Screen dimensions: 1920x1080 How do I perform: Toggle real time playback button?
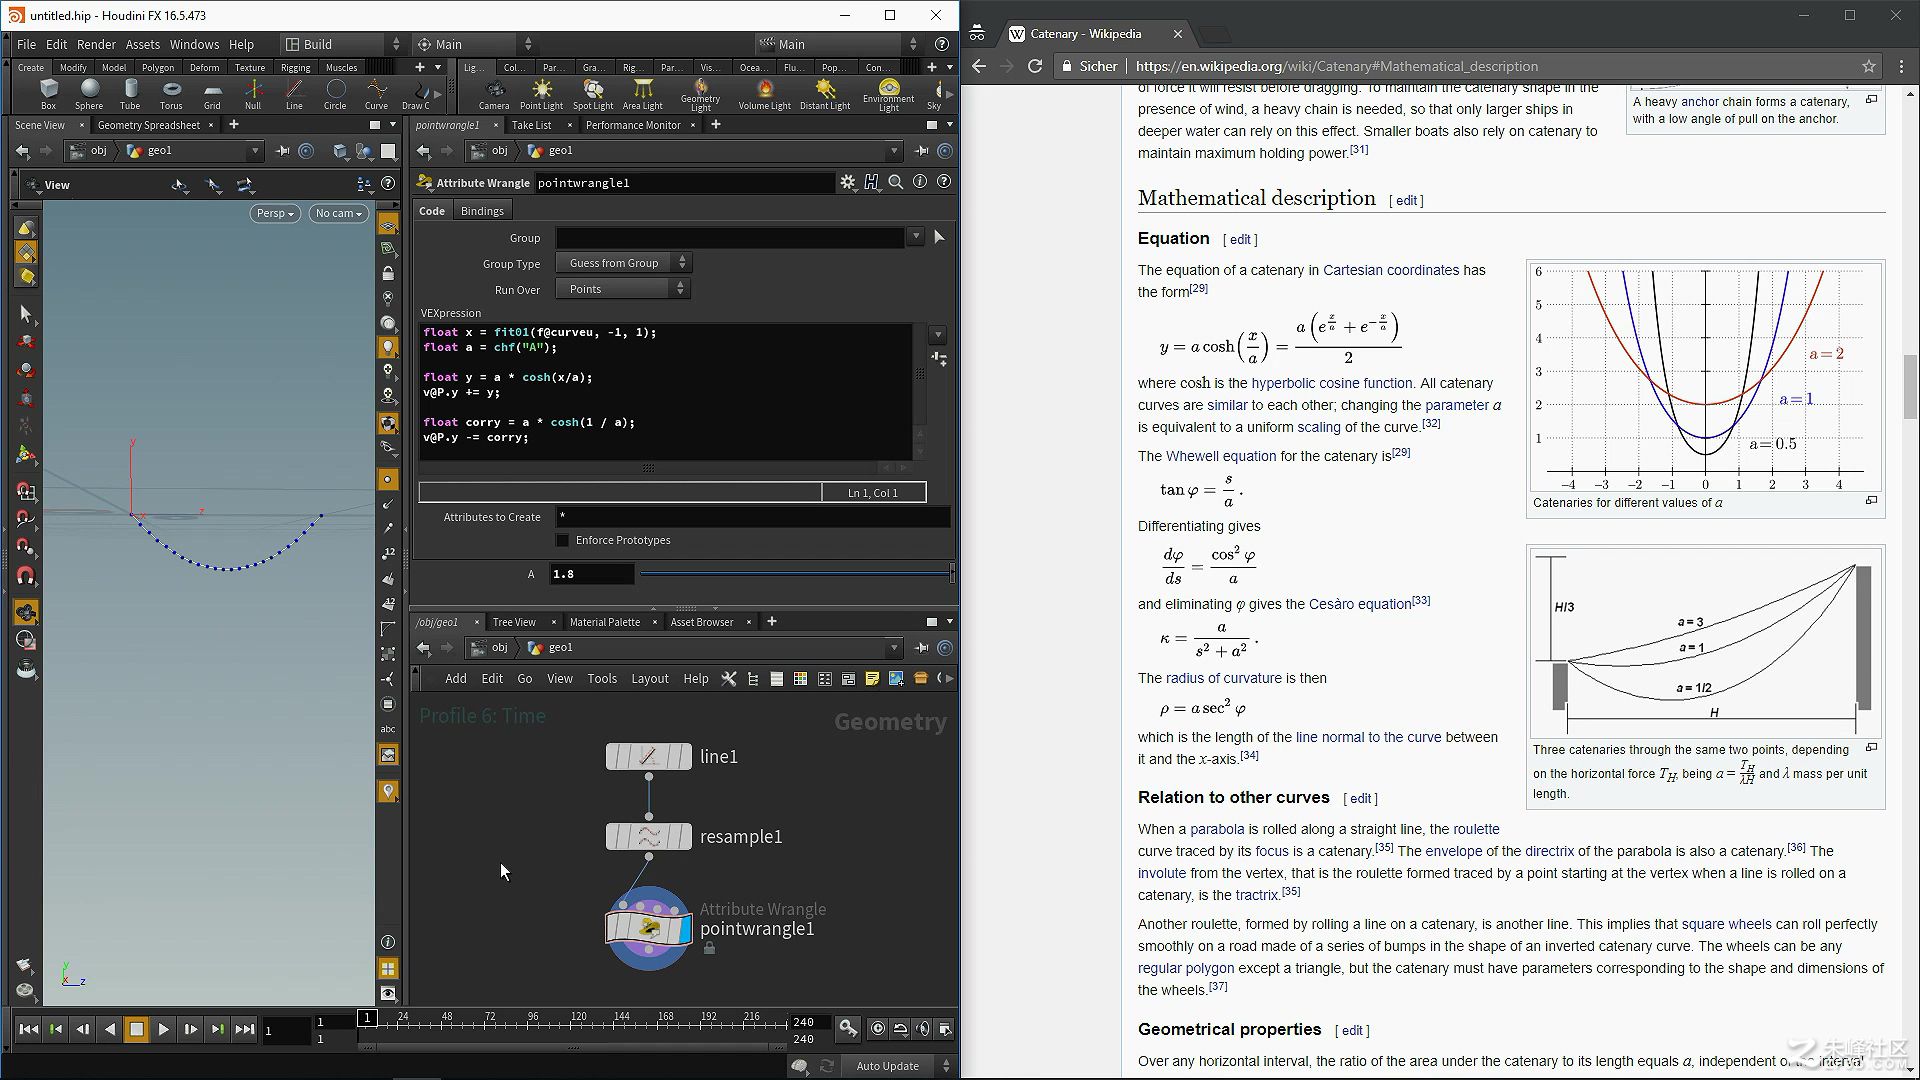877,1029
